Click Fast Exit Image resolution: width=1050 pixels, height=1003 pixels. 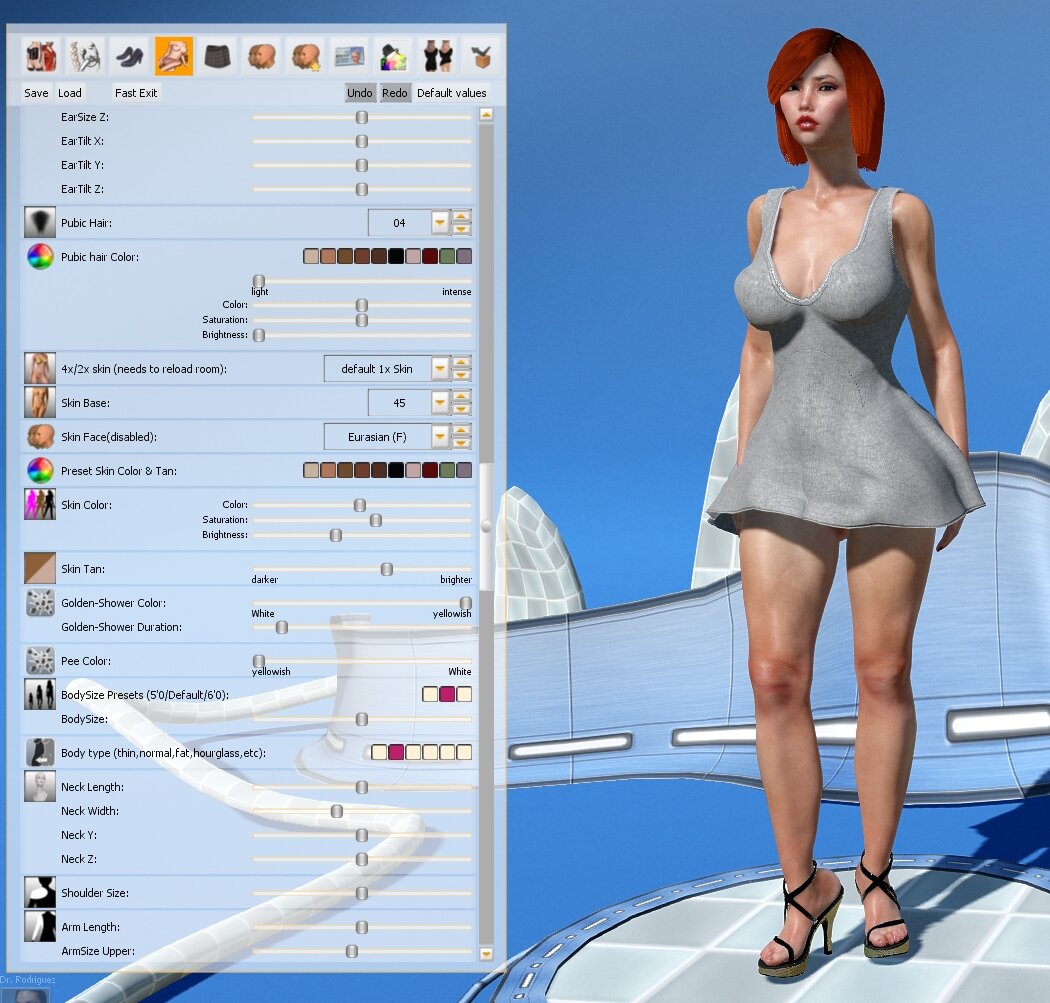[x=136, y=93]
